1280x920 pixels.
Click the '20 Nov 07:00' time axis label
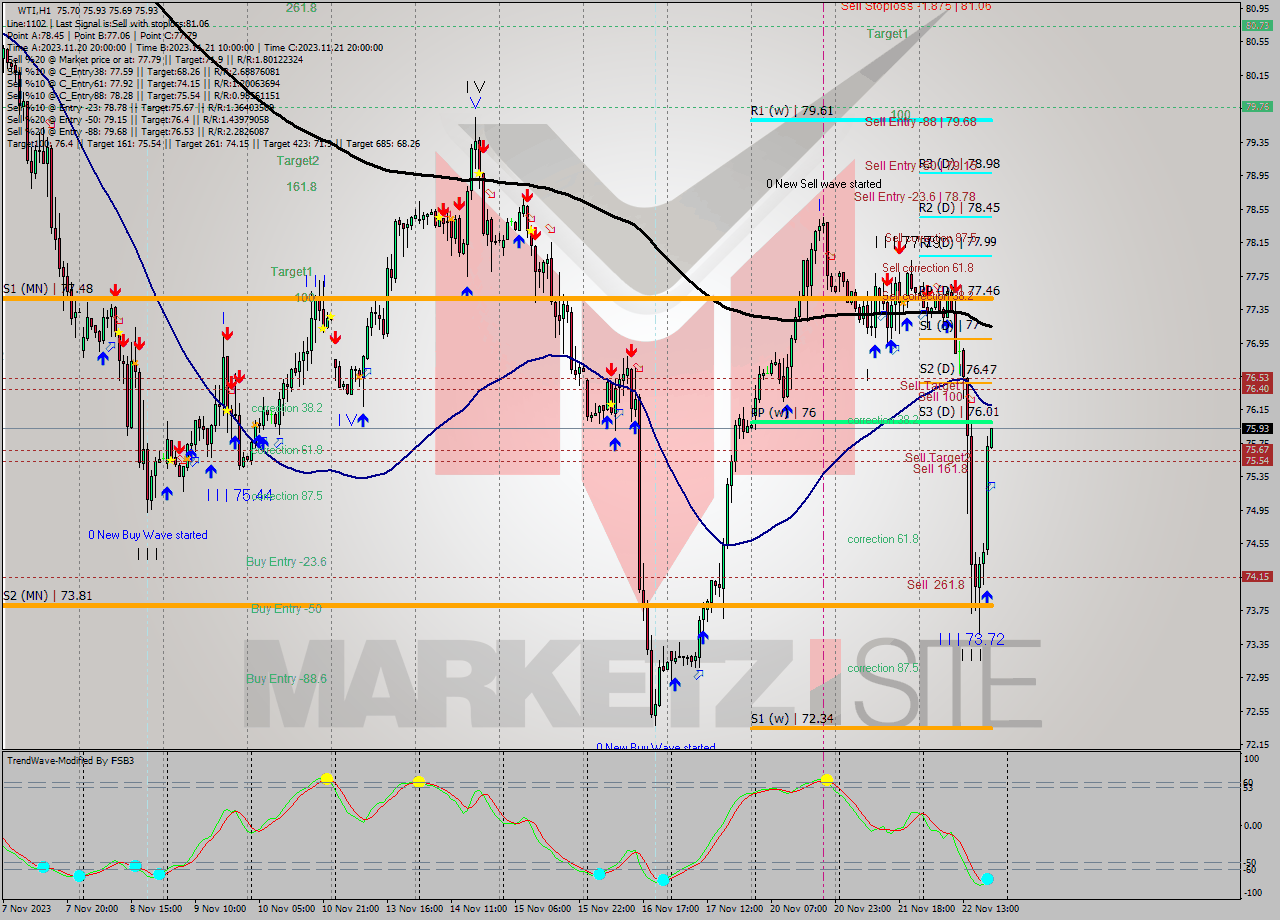click(x=797, y=909)
